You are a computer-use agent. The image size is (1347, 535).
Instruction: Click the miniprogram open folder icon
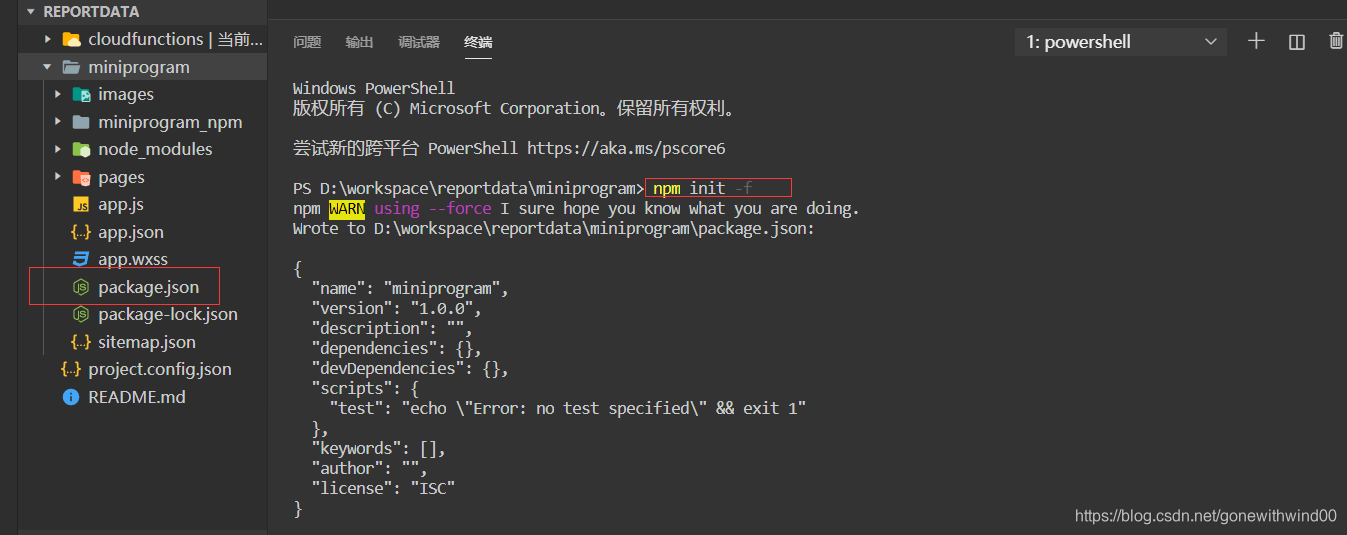click(71, 67)
